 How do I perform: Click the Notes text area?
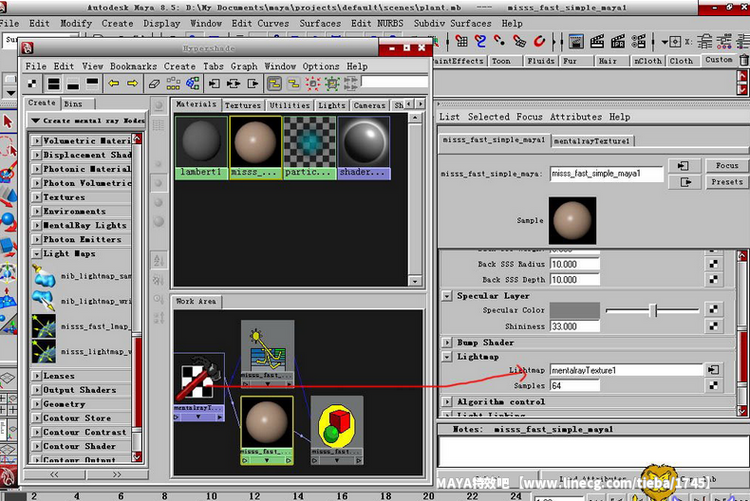(593, 451)
